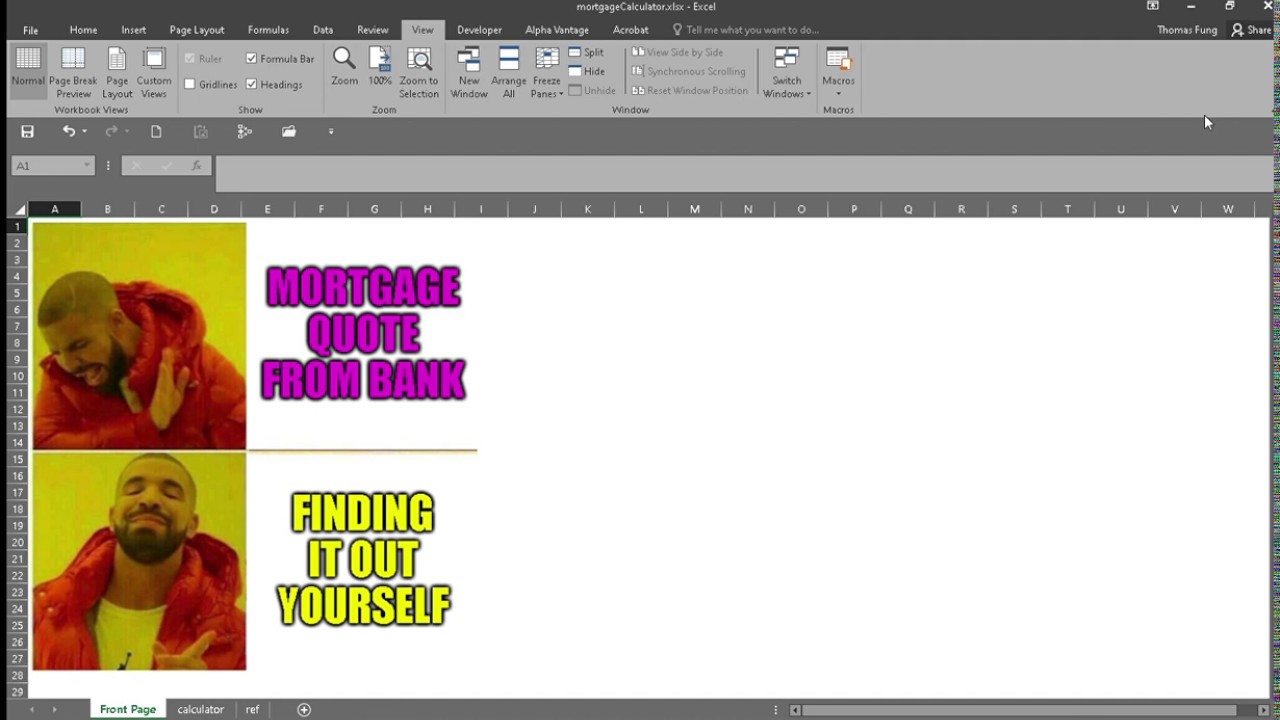Switch to Page Layout view

tap(117, 72)
